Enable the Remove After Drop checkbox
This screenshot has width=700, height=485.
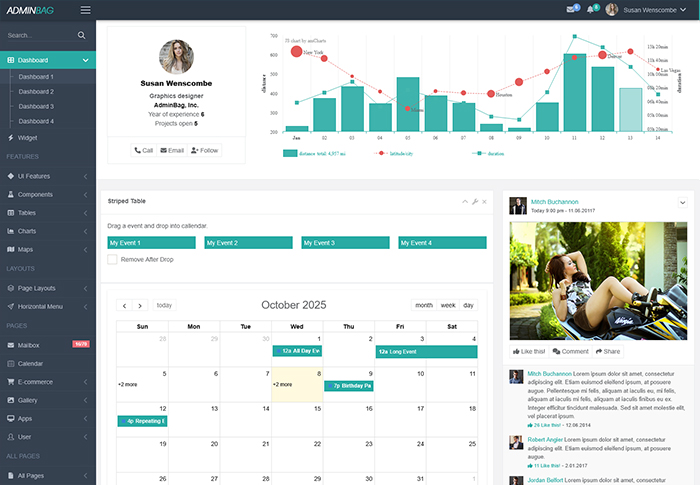click(x=113, y=260)
